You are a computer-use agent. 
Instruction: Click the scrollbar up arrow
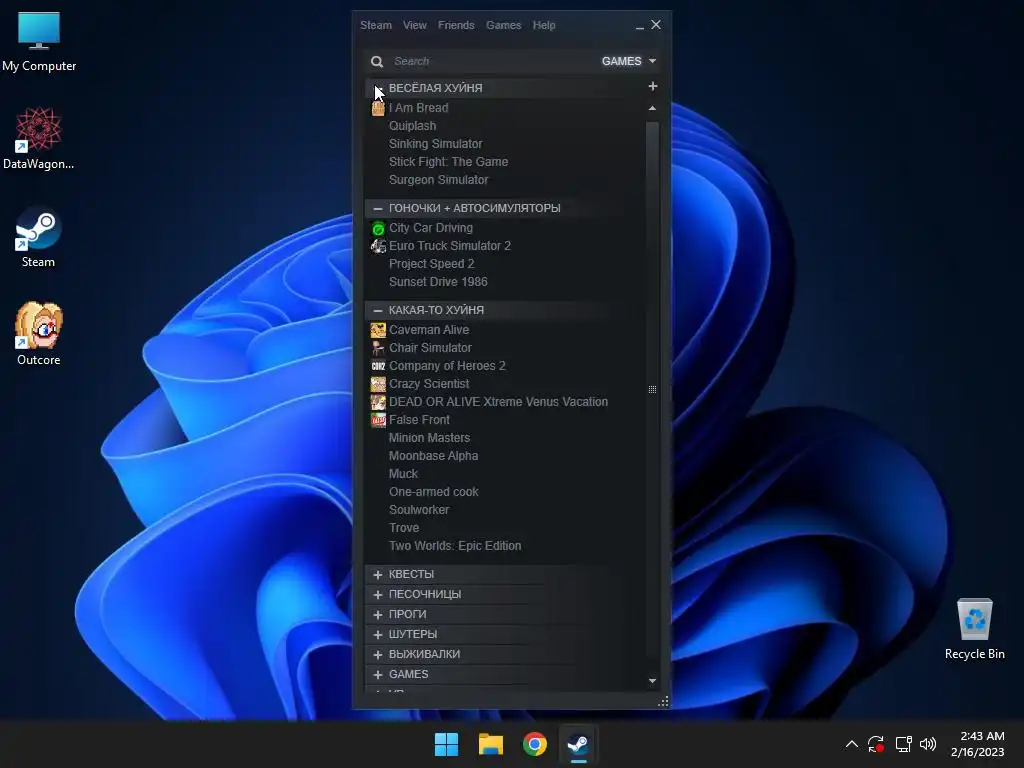(x=652, y=108)
